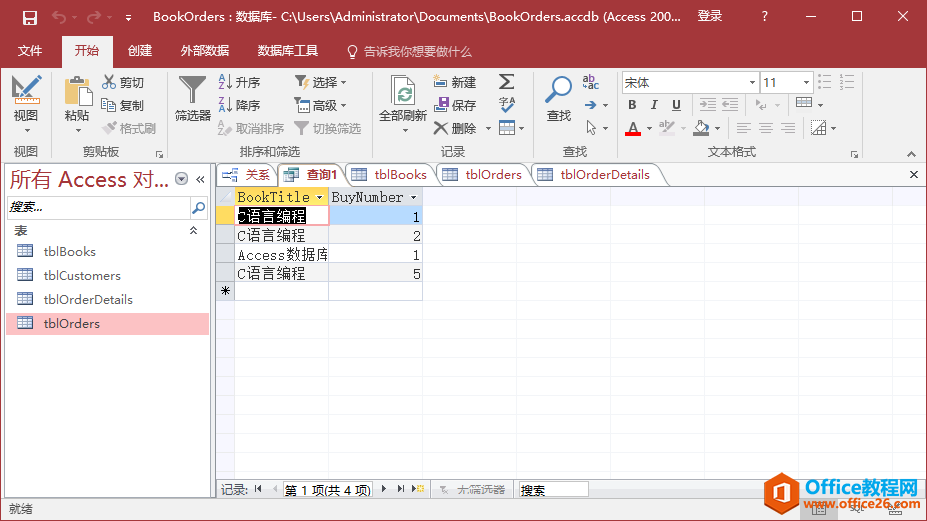
Task: Collapse the 表 group in navigation pane
Action: [193, 231]
